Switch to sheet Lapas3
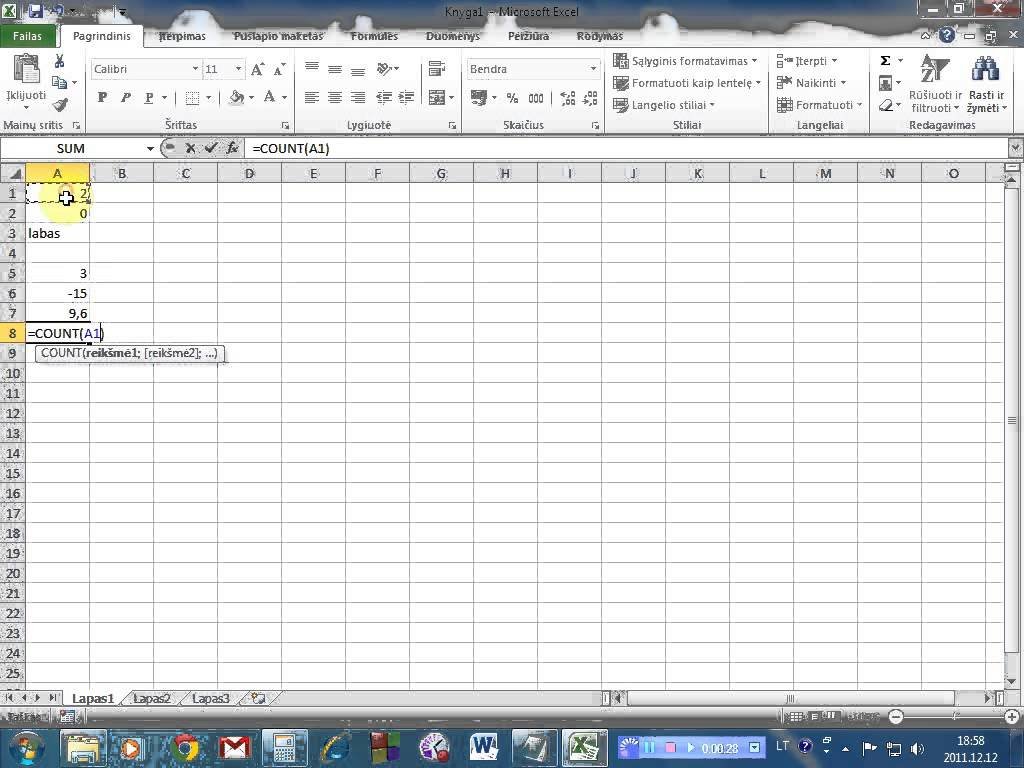The width and height of the screenshot is (1024, 768). click(x=210, y=698)
